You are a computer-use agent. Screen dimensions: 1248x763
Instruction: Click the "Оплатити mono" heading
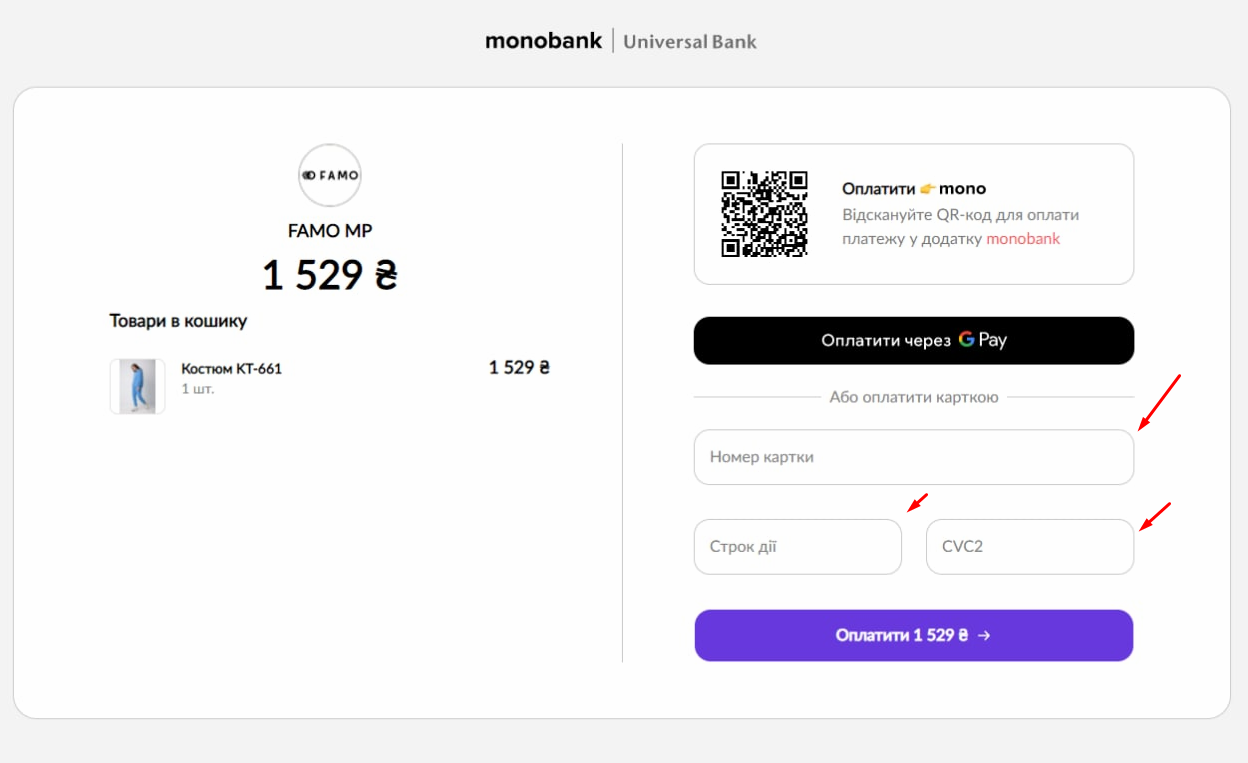pyautogui.click(x=913, y=188)
